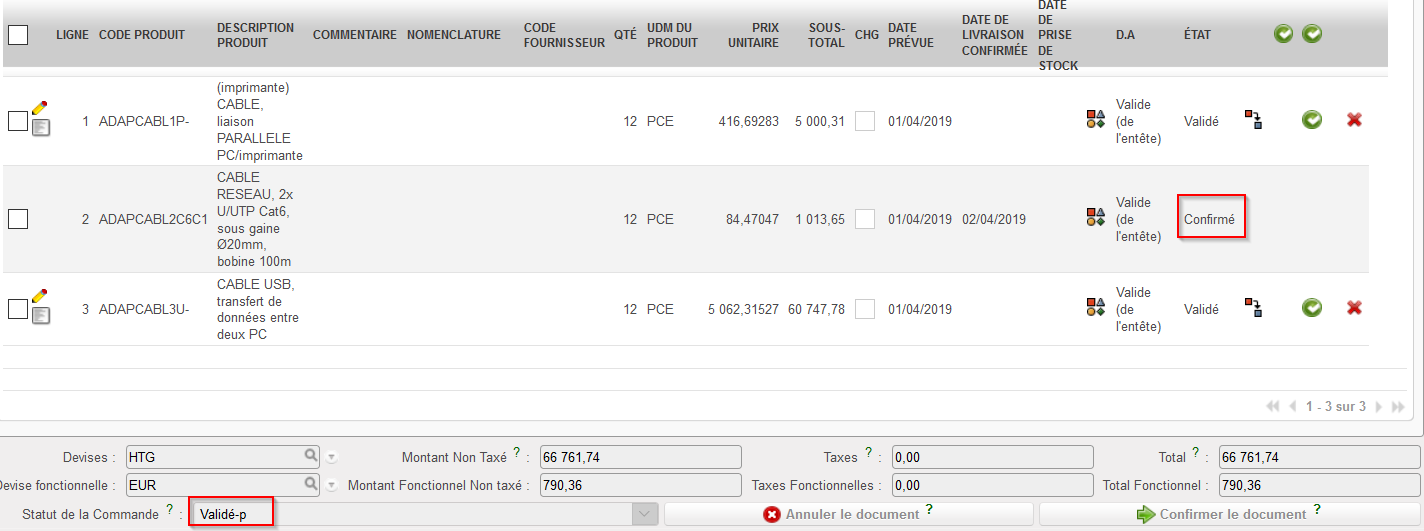
Task: Click the colored shapes icon on line 3
Action: [x=1096, y=308]
